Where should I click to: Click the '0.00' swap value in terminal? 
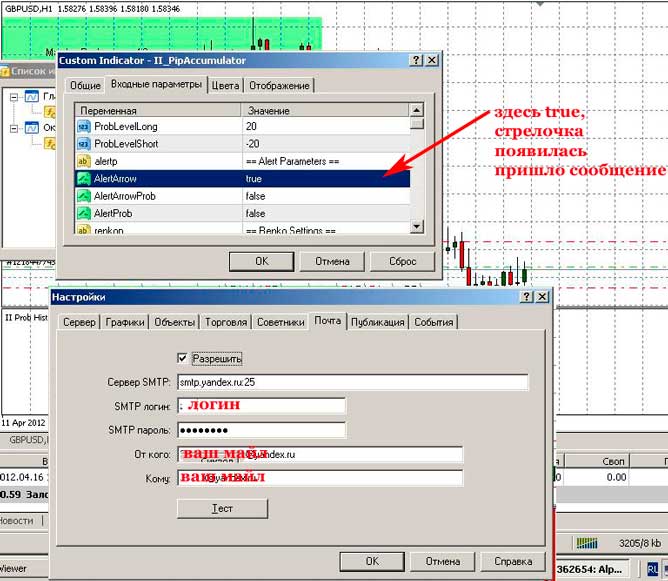pos(616,477)
